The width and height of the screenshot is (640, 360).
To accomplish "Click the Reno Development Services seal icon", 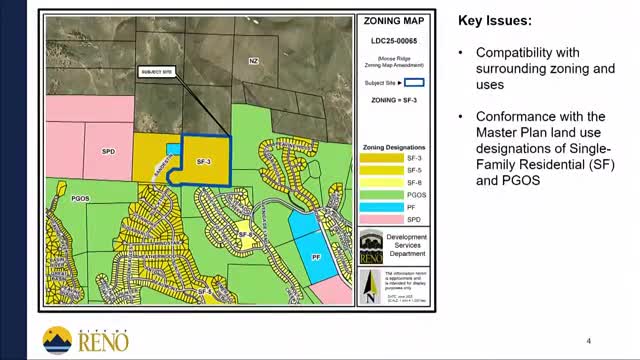I will pos(371,246).
